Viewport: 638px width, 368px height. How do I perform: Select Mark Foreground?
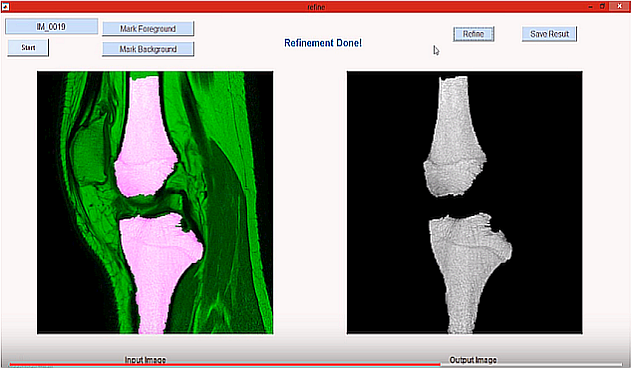148,28
